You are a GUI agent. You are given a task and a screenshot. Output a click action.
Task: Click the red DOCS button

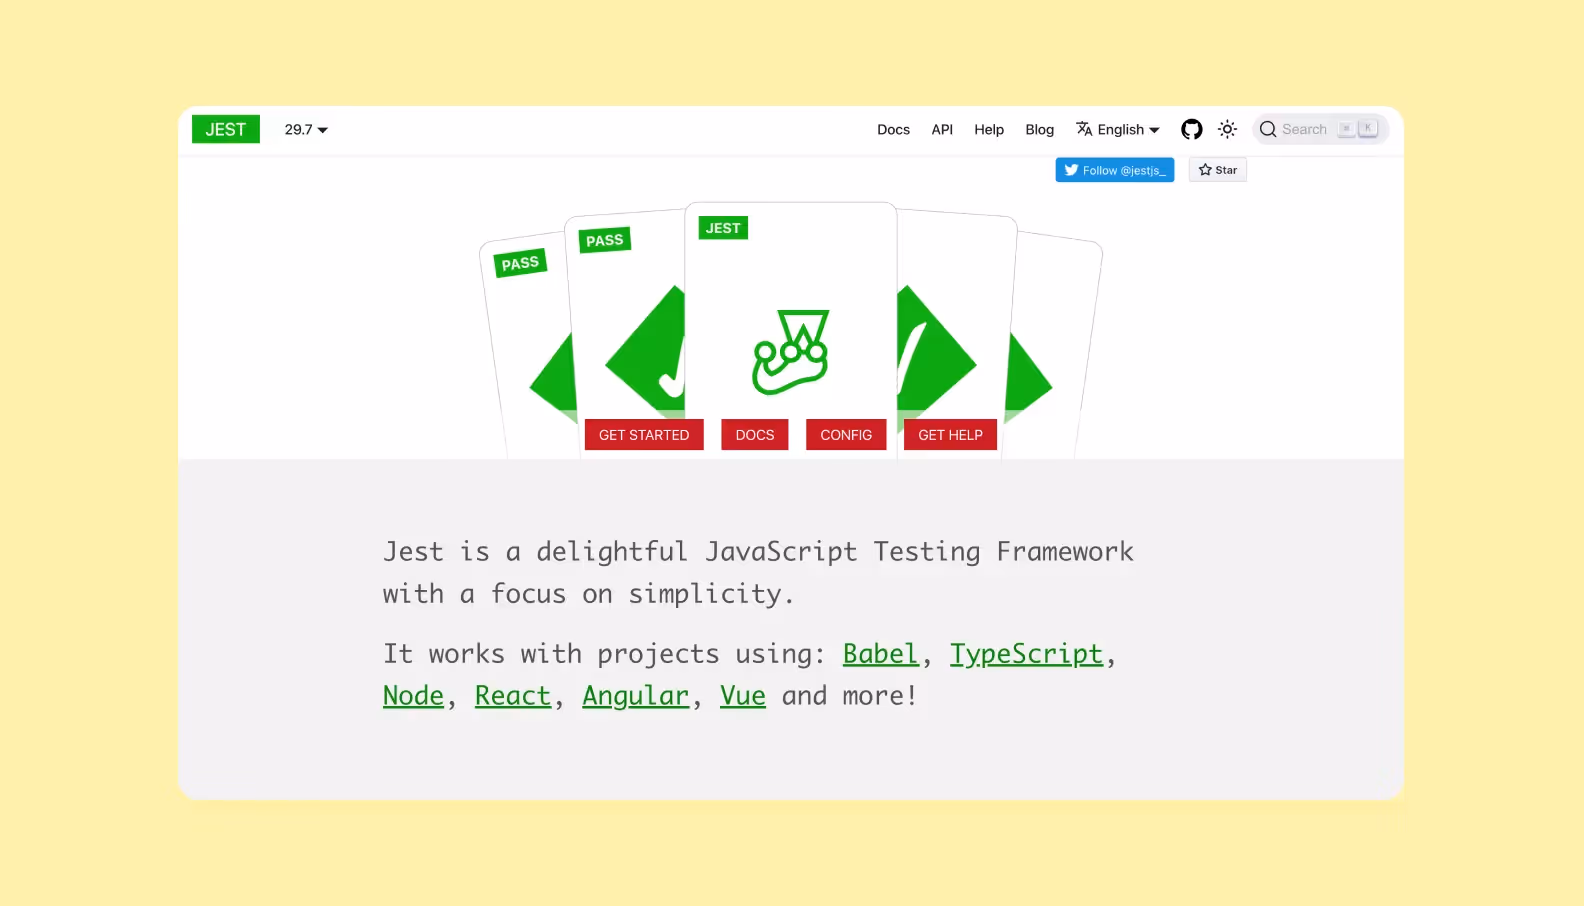point(755,435)
